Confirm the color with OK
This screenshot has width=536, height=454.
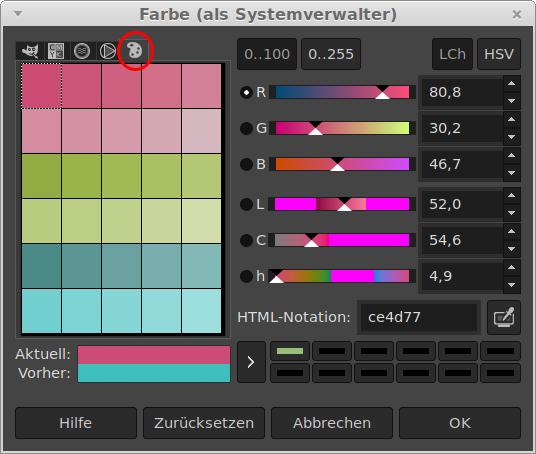click(460, 423)
